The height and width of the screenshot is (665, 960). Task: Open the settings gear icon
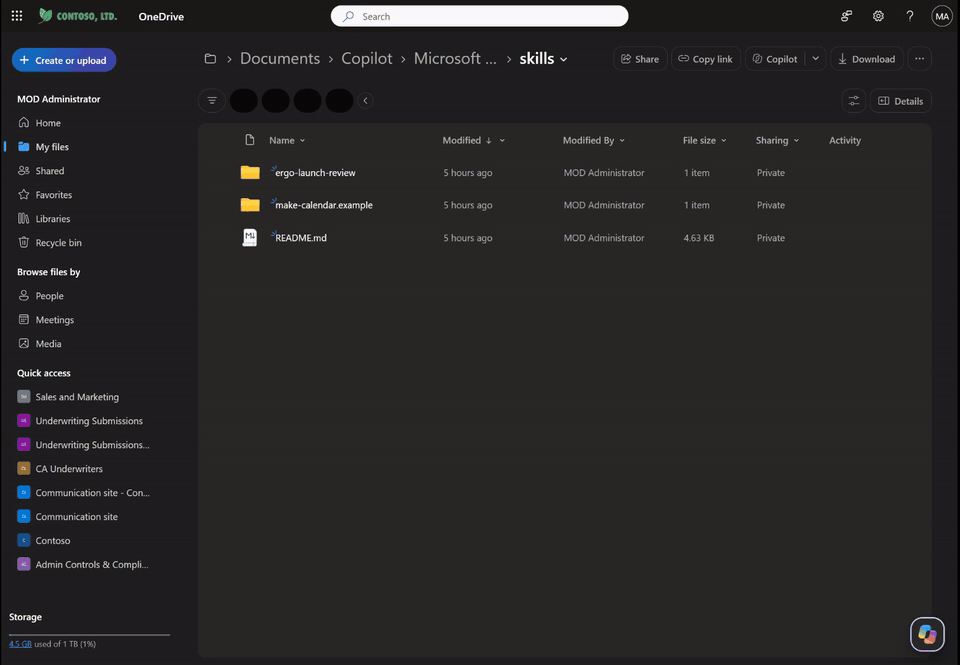878,16
